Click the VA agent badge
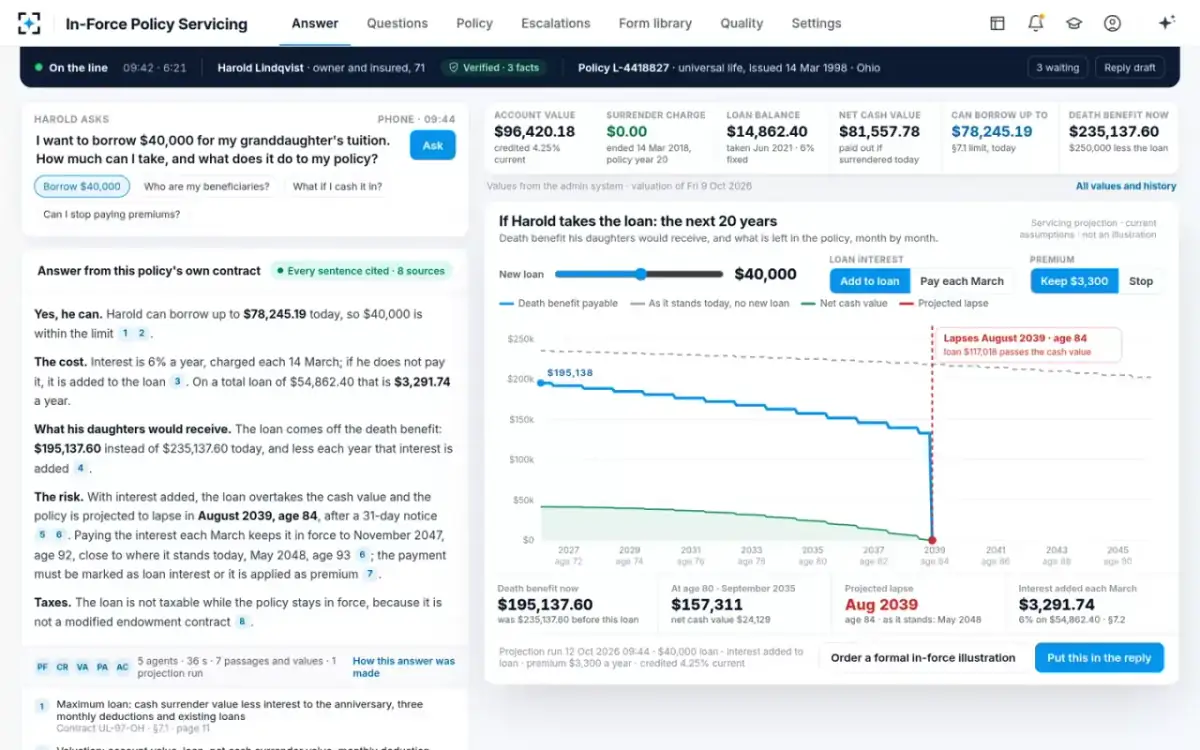 (x=82, y=667)
